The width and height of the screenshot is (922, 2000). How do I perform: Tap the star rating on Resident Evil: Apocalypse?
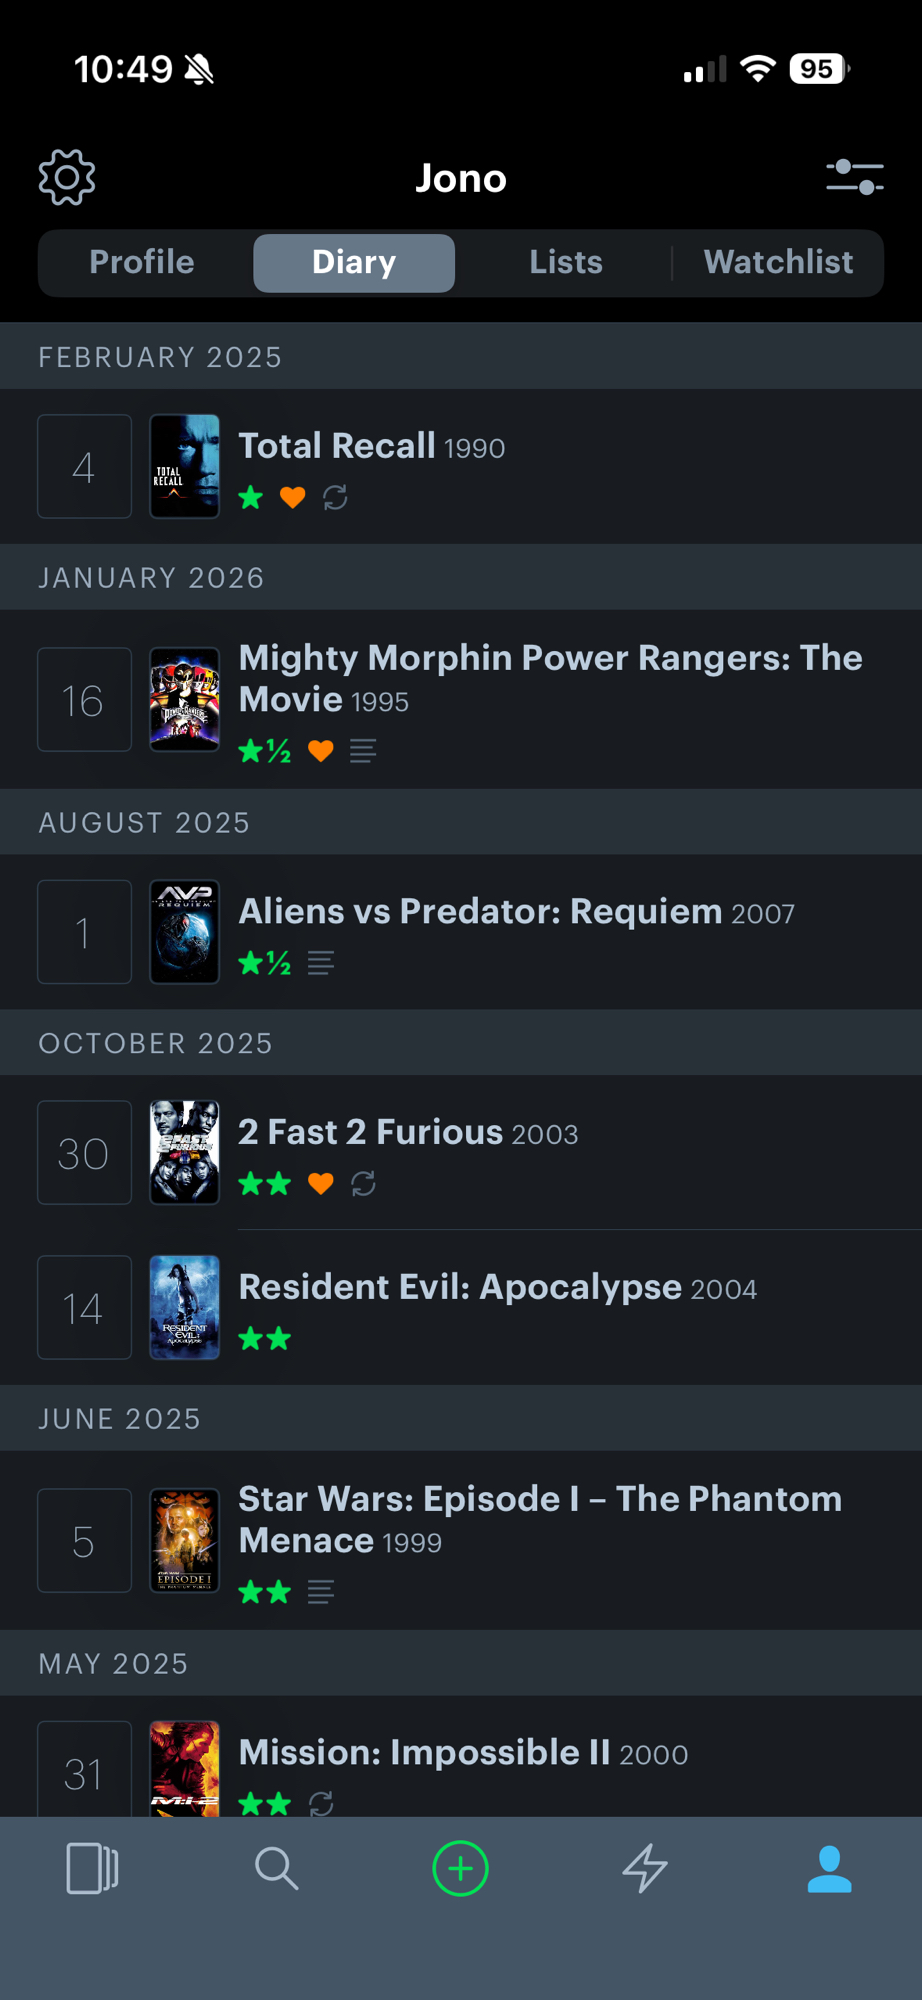click(x=265, y=1339)
